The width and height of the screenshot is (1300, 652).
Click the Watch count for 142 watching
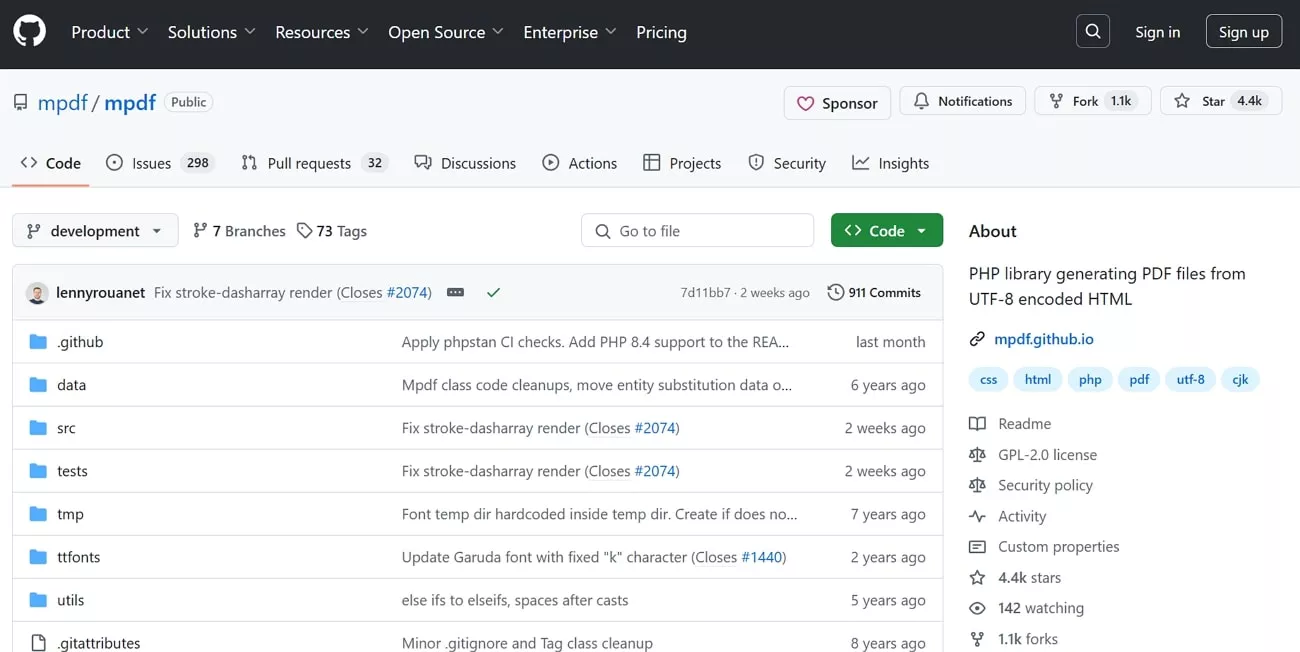click(x=1040, y=607)
